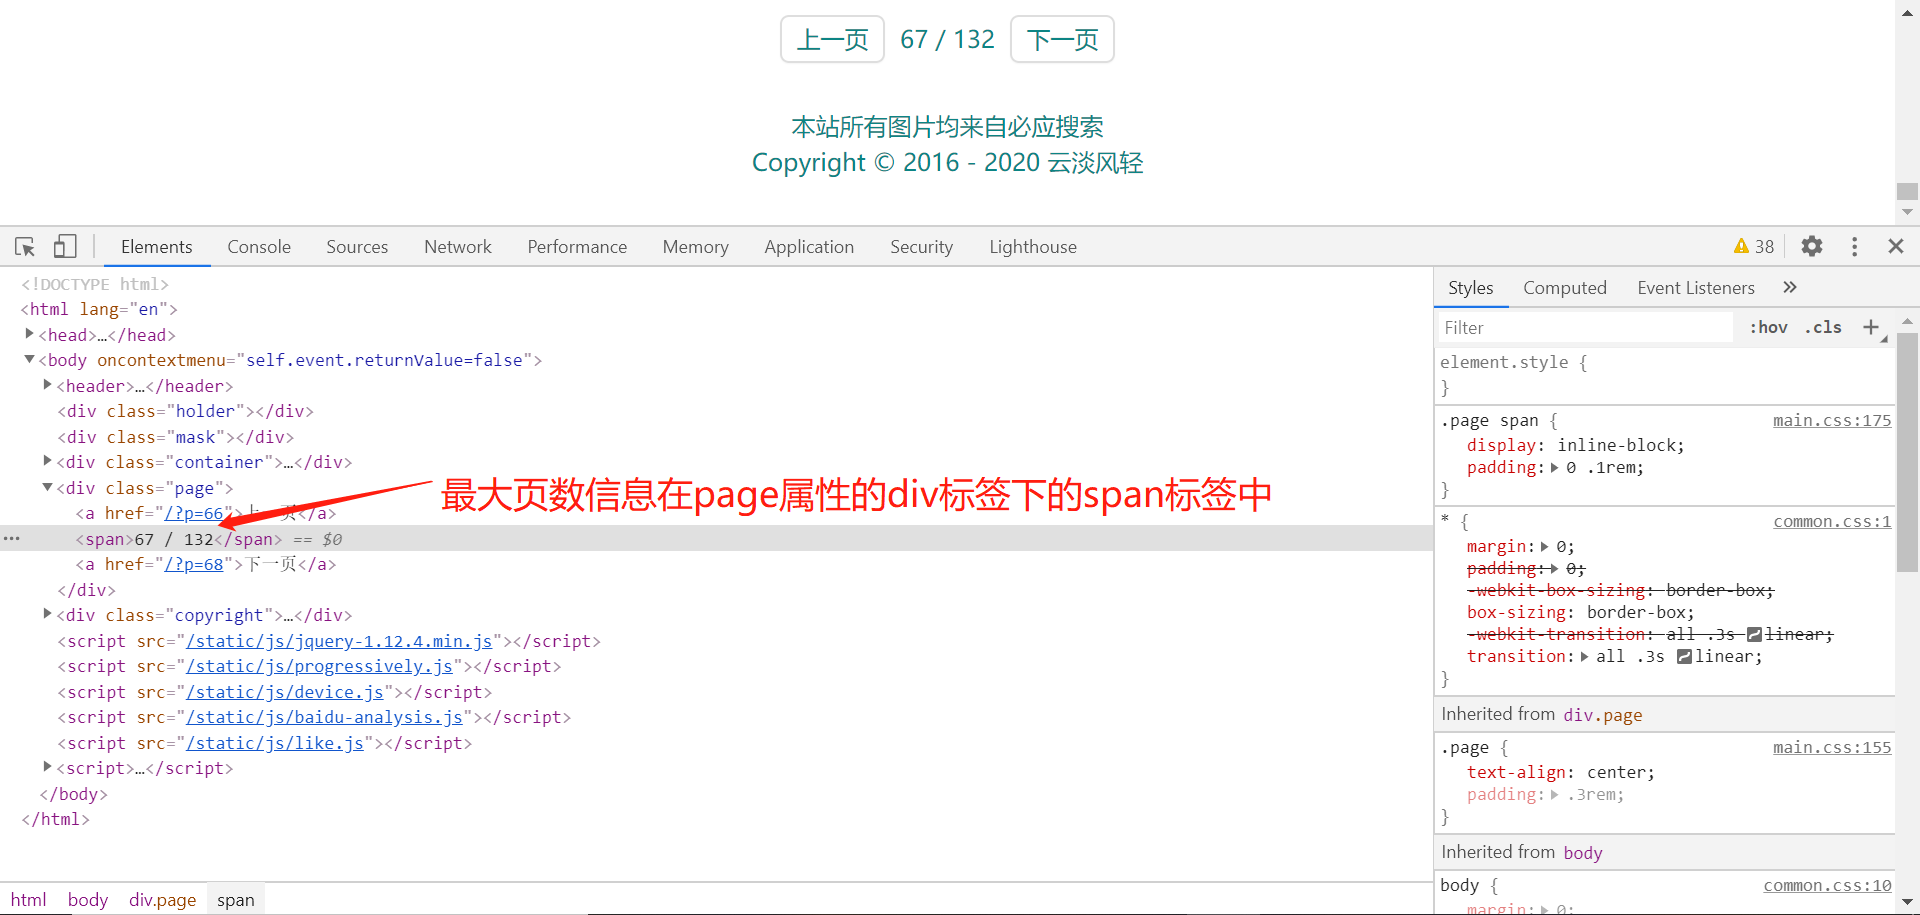
Task: Toggle the device toolbar icon
Action: coord(65,246)
